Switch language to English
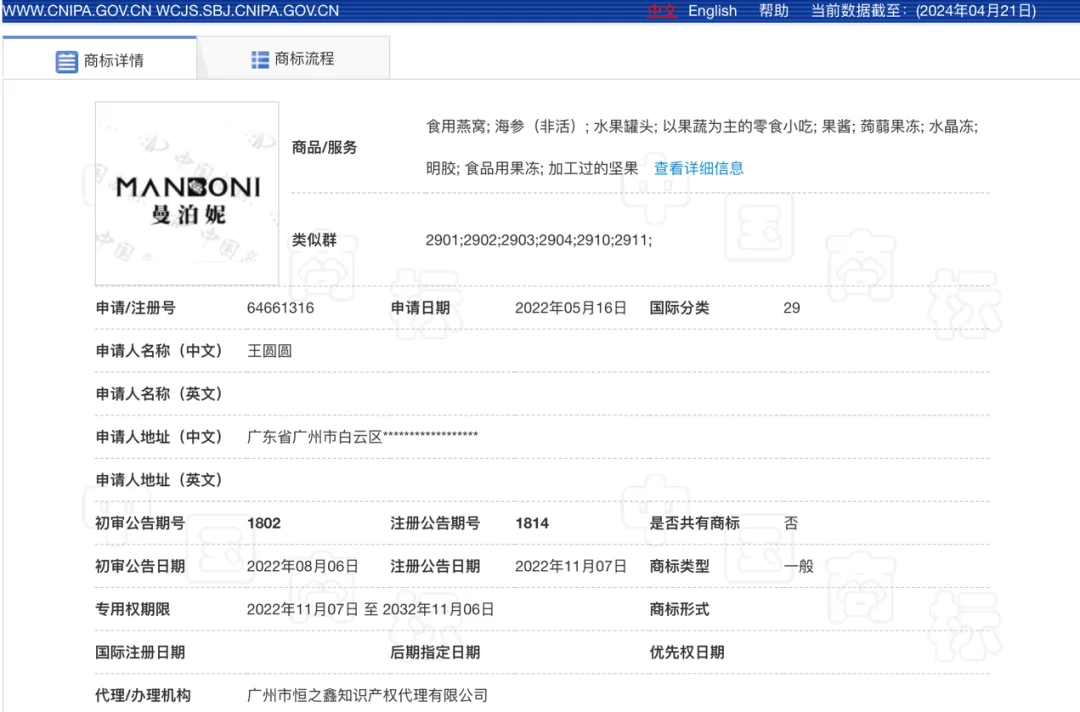1080x712 pixels. coord(712,11)
